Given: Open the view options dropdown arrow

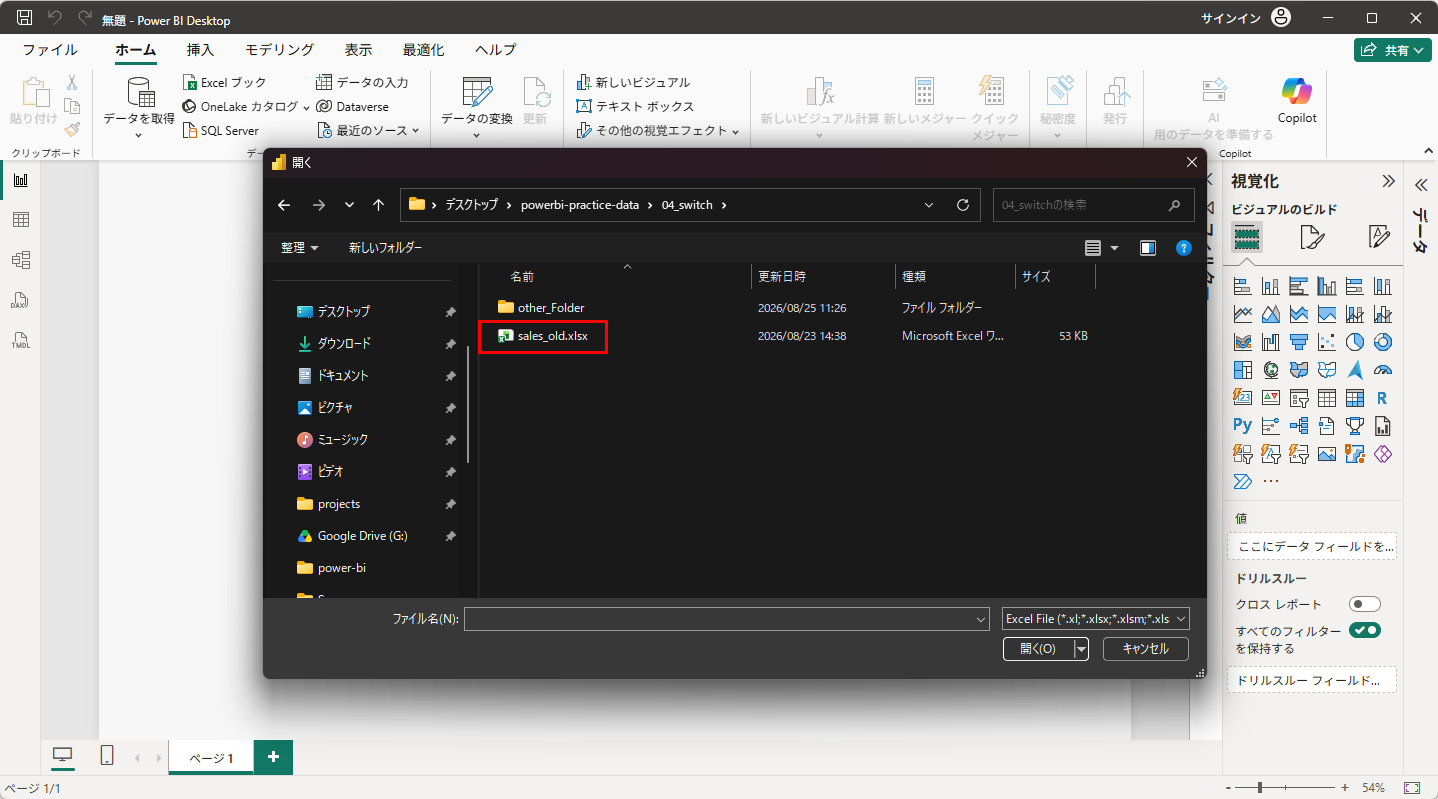Looking at the screenshot, I should coord(1114,247).
